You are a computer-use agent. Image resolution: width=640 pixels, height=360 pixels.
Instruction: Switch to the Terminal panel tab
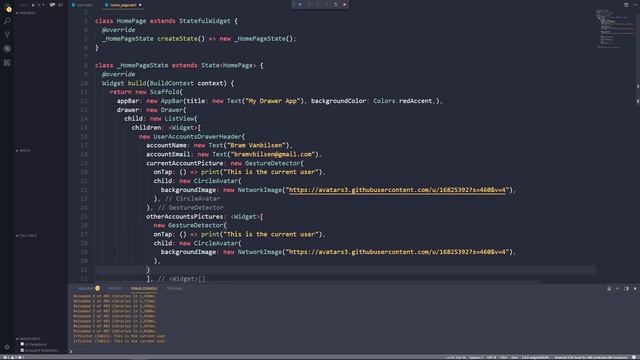tap(174, 289)
